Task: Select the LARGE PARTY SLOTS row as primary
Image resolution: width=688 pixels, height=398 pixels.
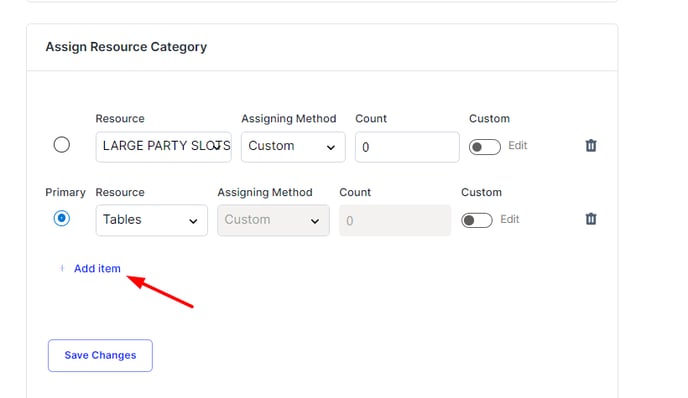Action: 61,144
